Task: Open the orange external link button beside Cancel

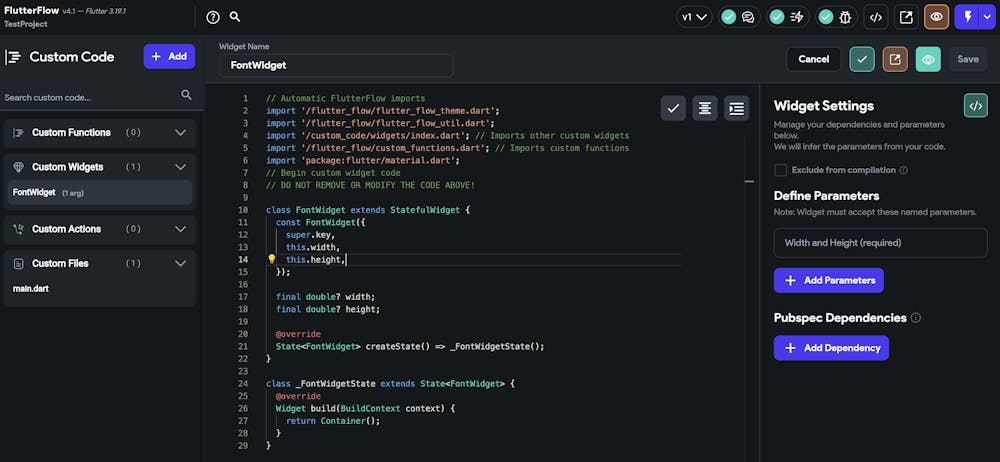Action: (895, 59)
